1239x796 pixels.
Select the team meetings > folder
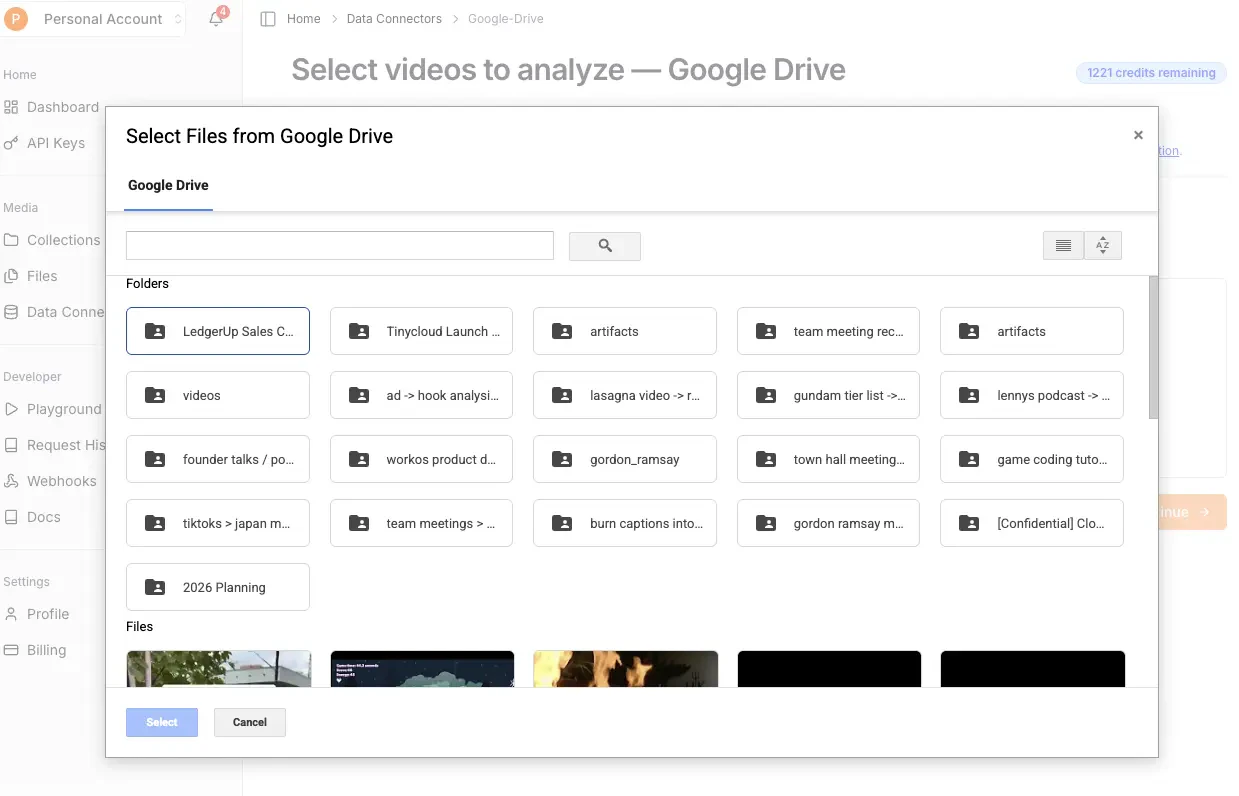(421, 523)
